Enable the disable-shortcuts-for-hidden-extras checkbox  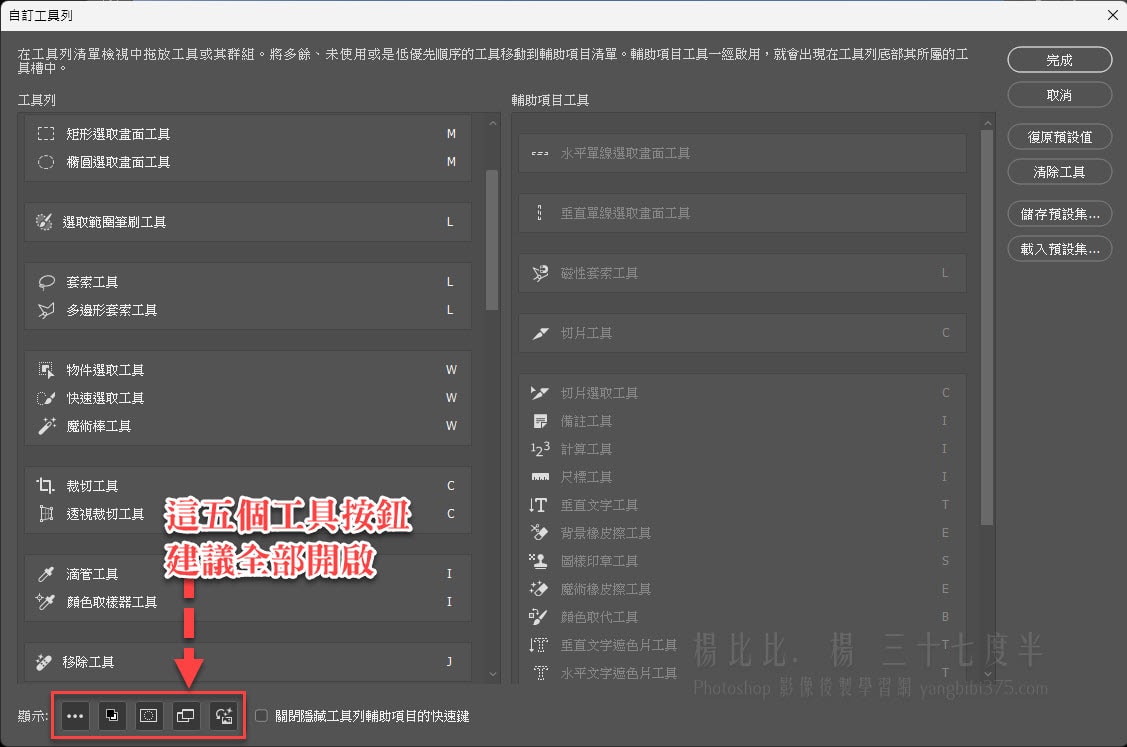click(261, 715)
